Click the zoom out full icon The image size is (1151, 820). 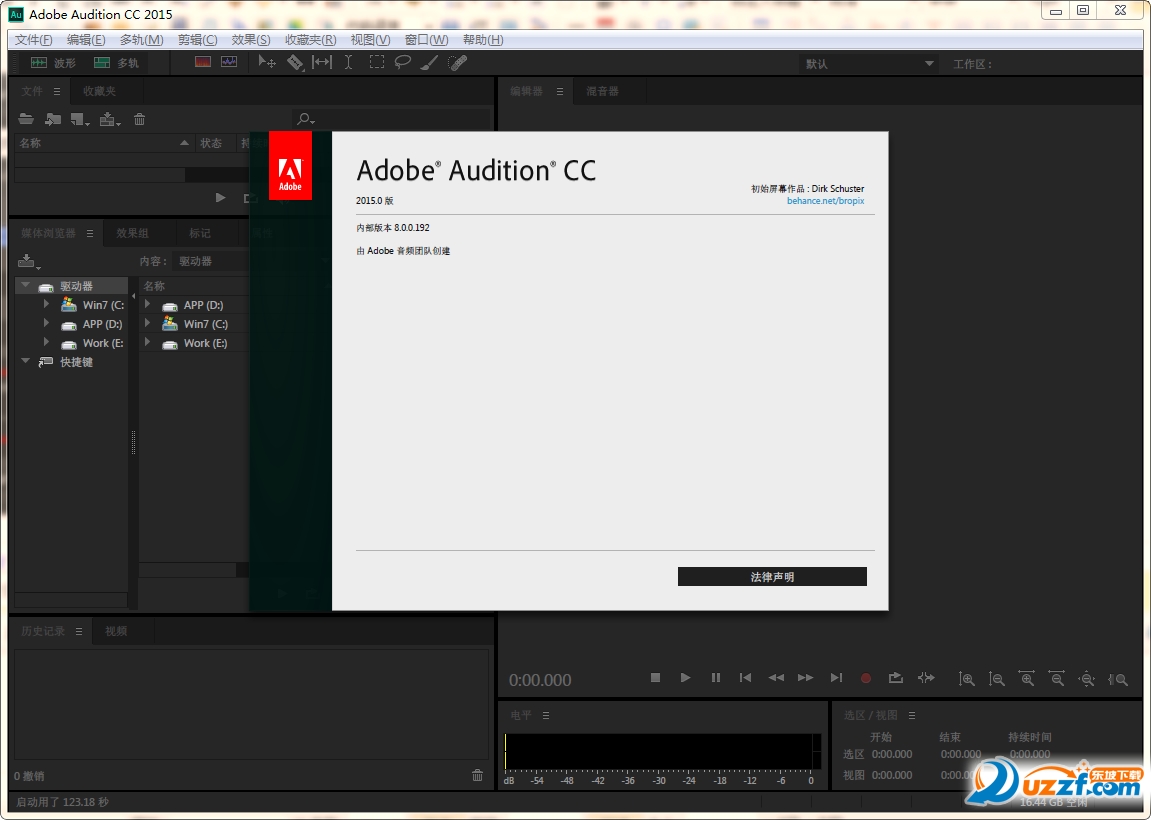(1086, 679)
